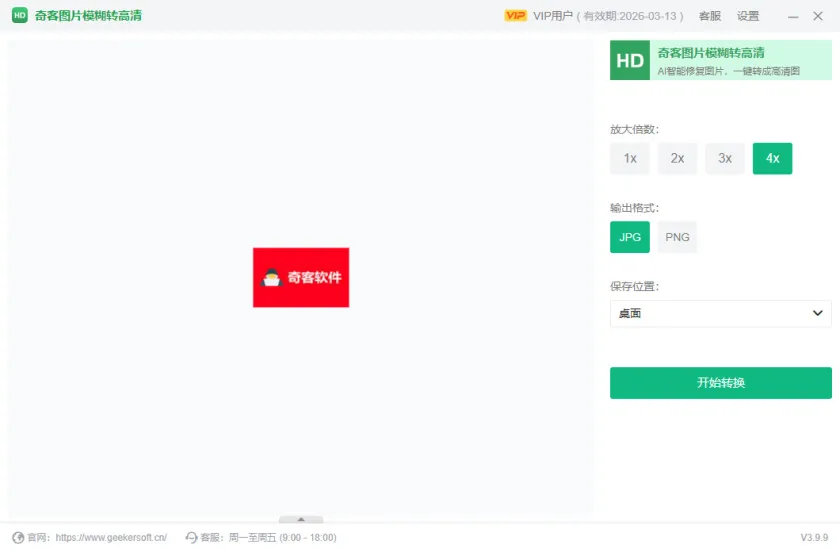Minimize the application window
Image resolution: width=840 pixels, height=552 pixels.
793,17
